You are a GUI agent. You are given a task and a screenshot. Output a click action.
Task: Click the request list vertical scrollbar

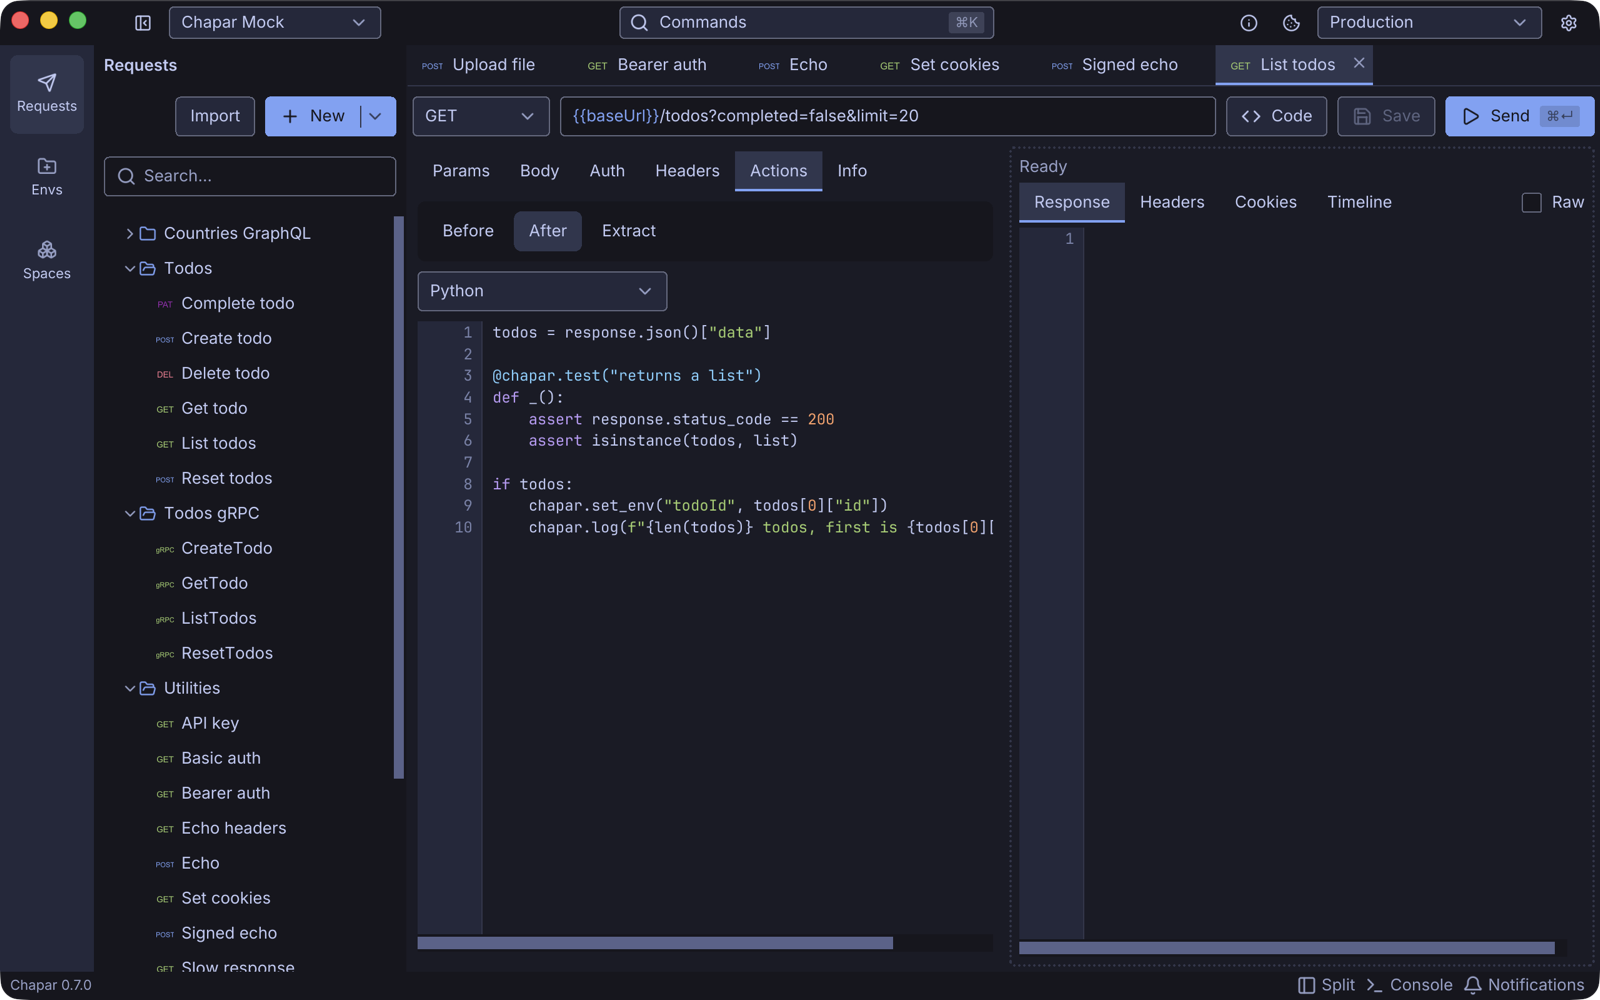[399, 497]
